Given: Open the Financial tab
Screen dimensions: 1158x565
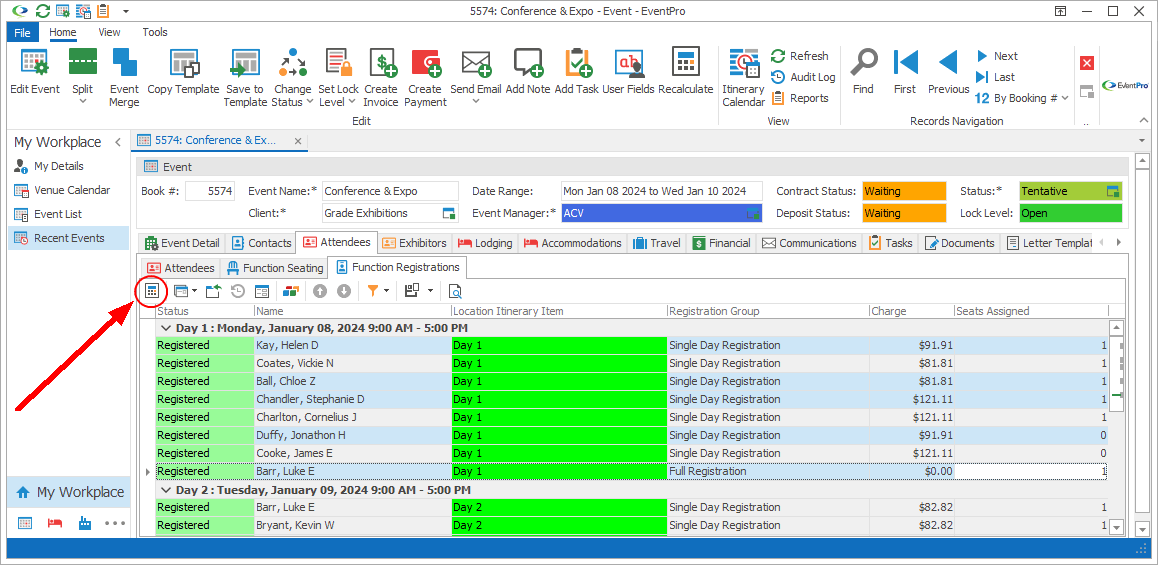Looking at the screenshot, I should 721,243.
